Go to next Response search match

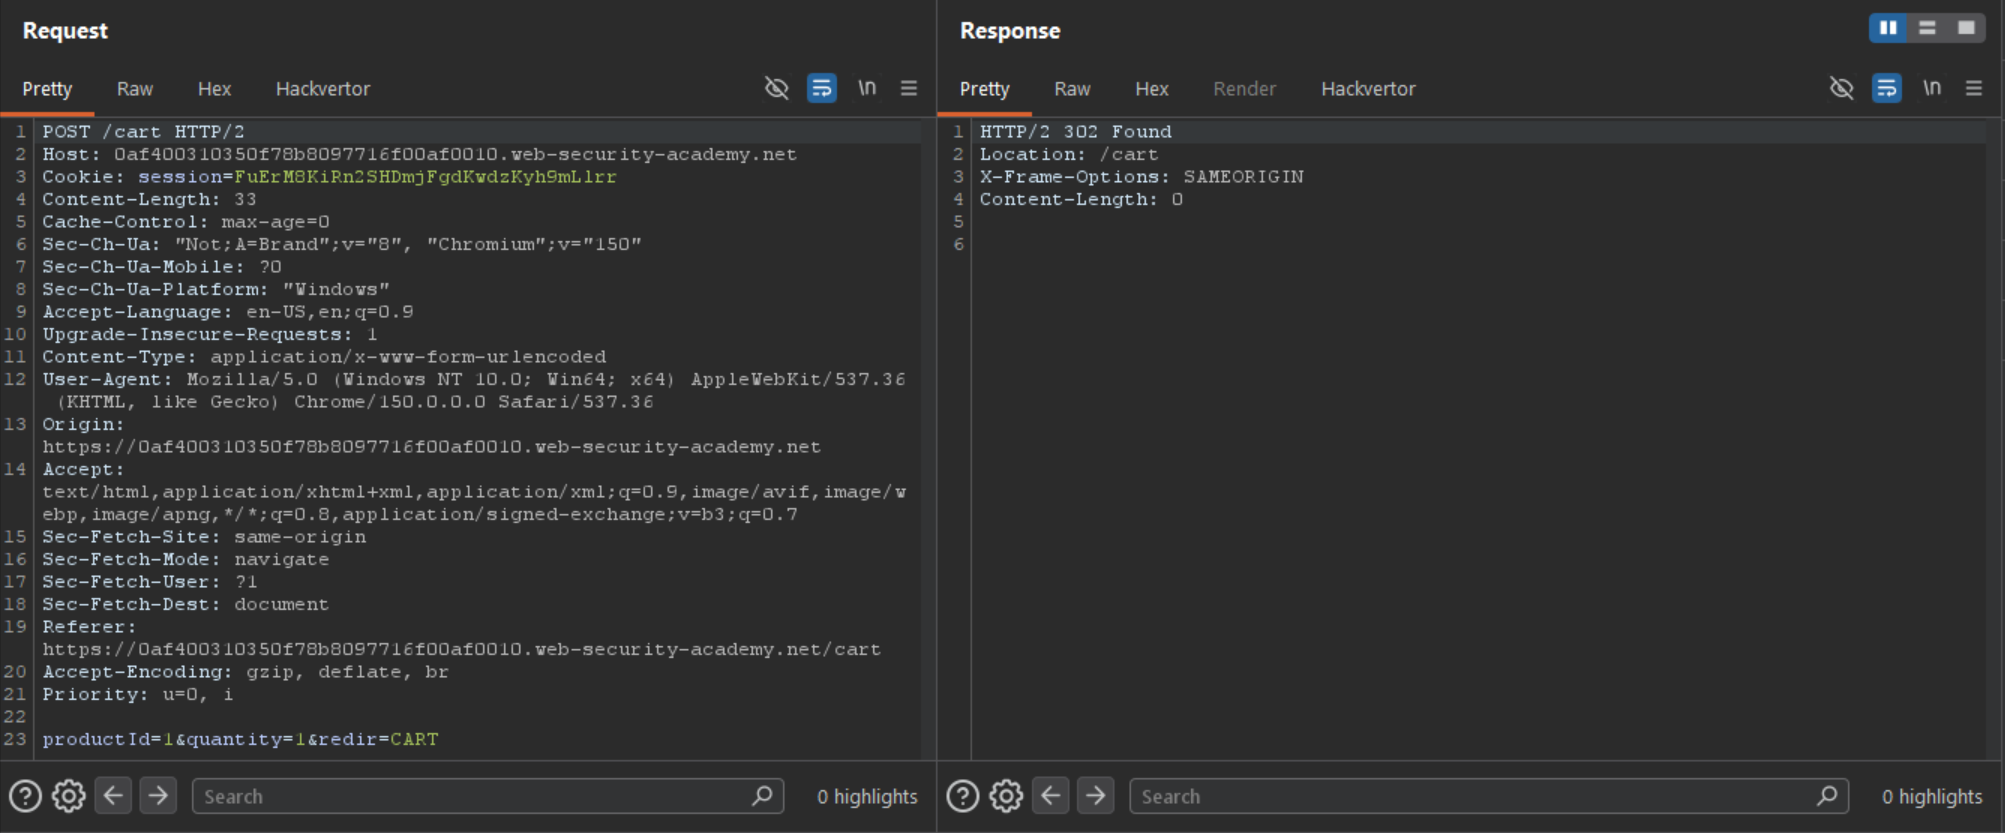pyautogui.click(x=1095, y=796)
